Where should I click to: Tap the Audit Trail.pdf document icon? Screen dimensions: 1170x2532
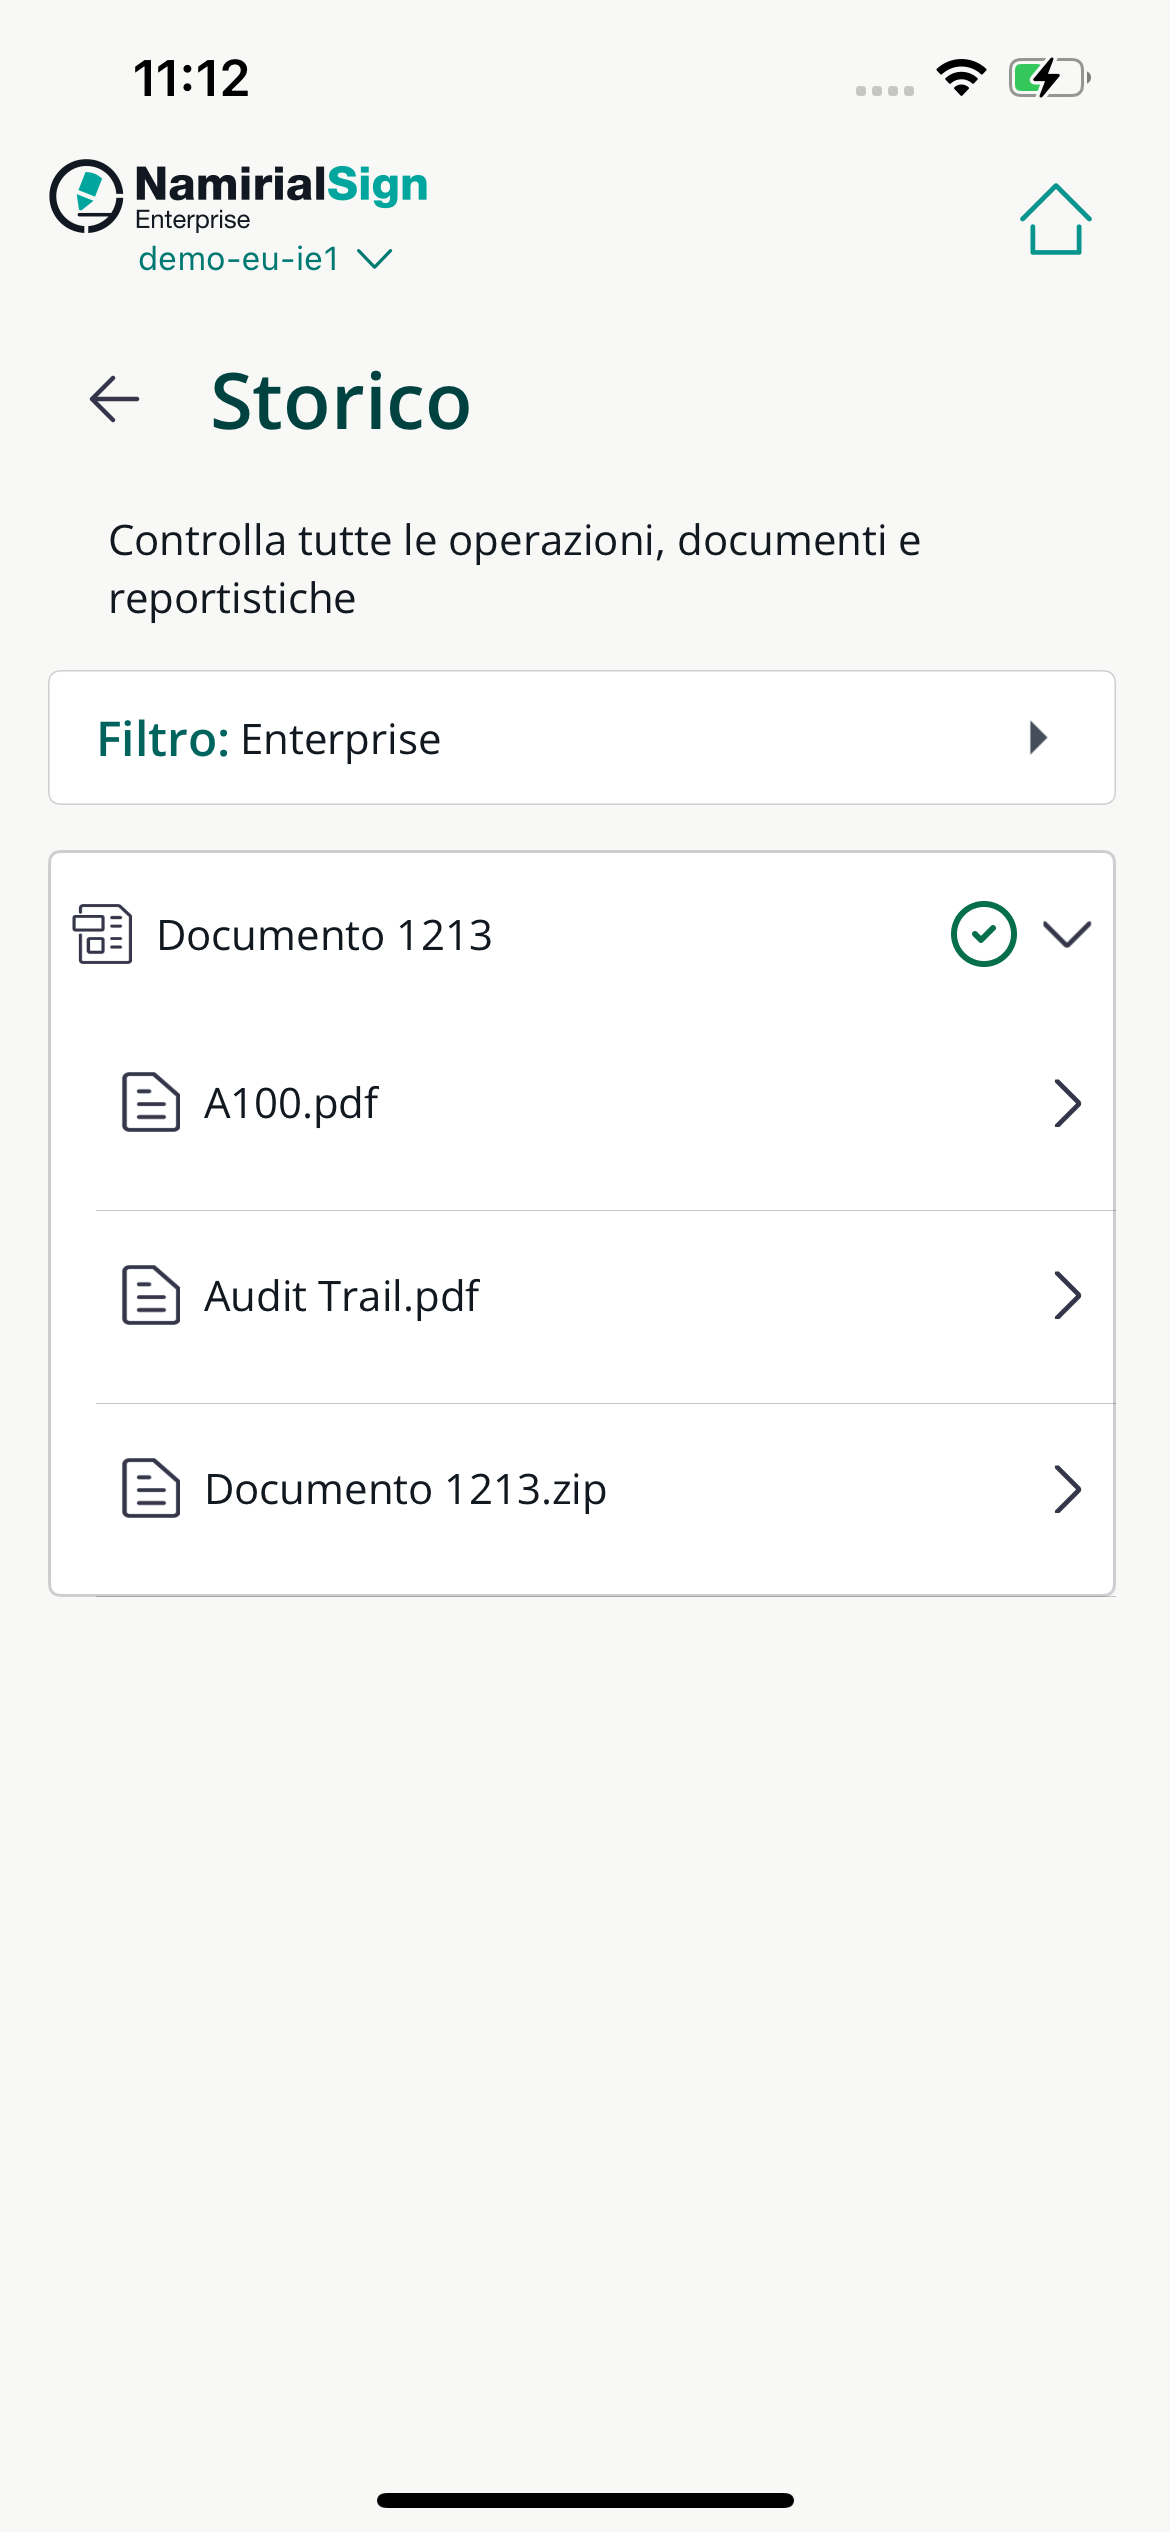click(151, 1295)
